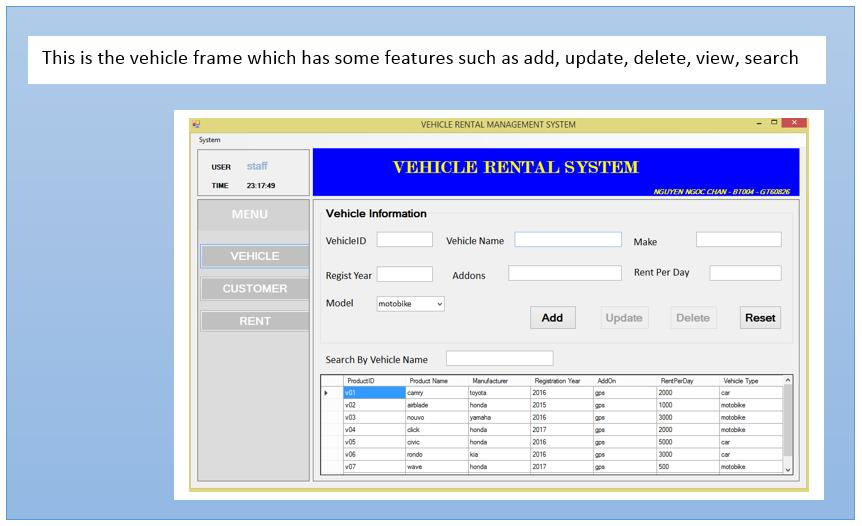The width and height of the screenshot is (862, 526).
Task: Select the VEHICLE menu button
Action: (254, 256)
